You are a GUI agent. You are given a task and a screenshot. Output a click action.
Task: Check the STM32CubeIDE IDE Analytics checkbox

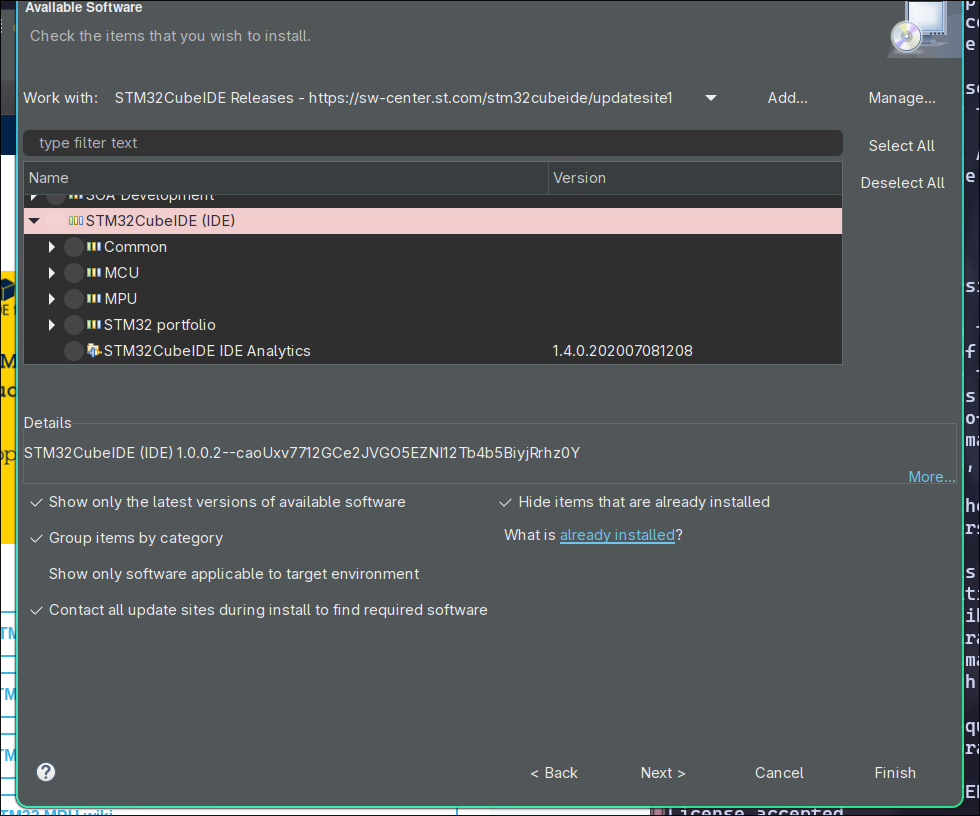[73, 350]
